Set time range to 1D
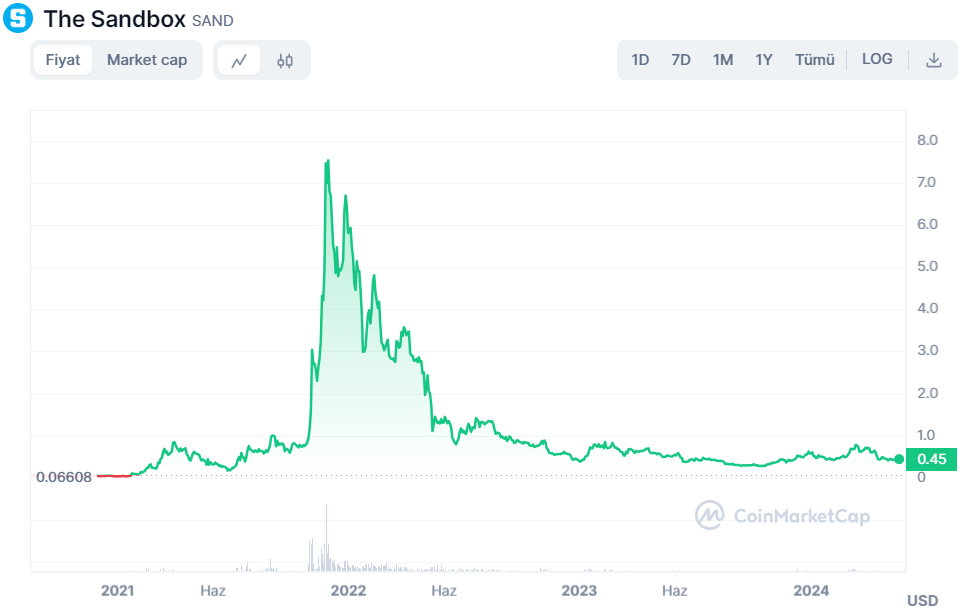 pos(640,60)
